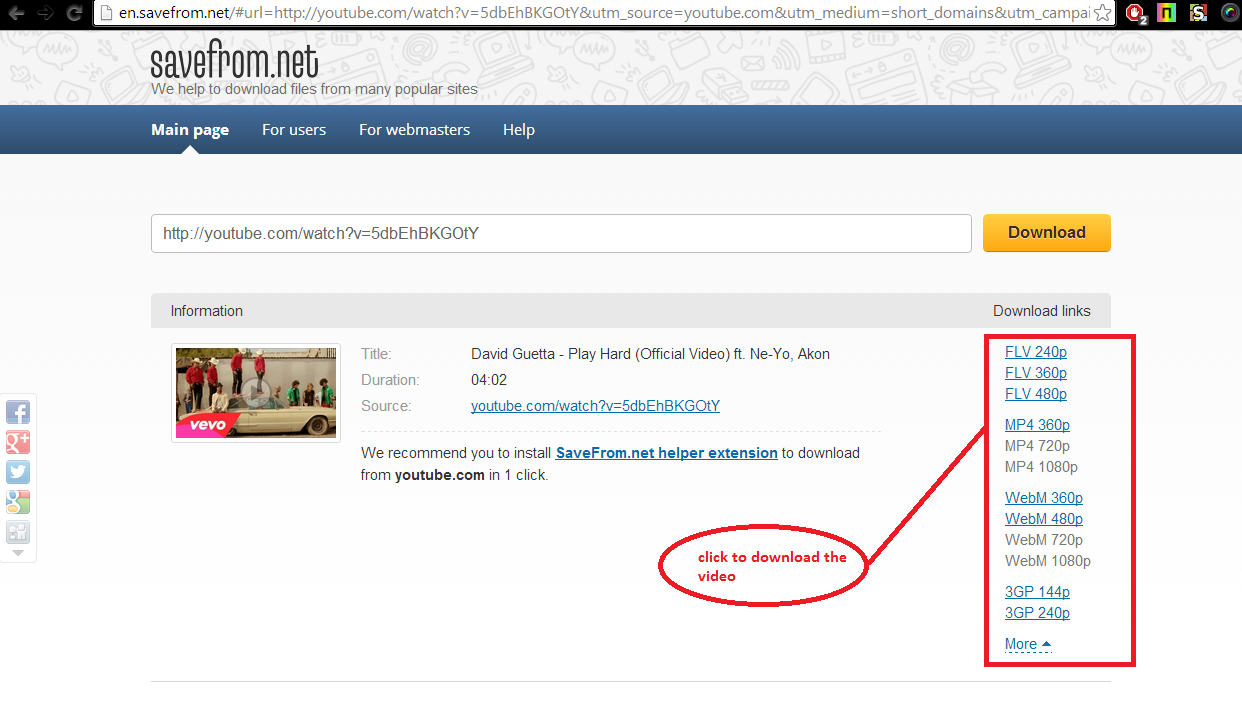1242x715 pixels.
Task: Expand more share options with sidebar arrow
Action: [x=17, y=553]
